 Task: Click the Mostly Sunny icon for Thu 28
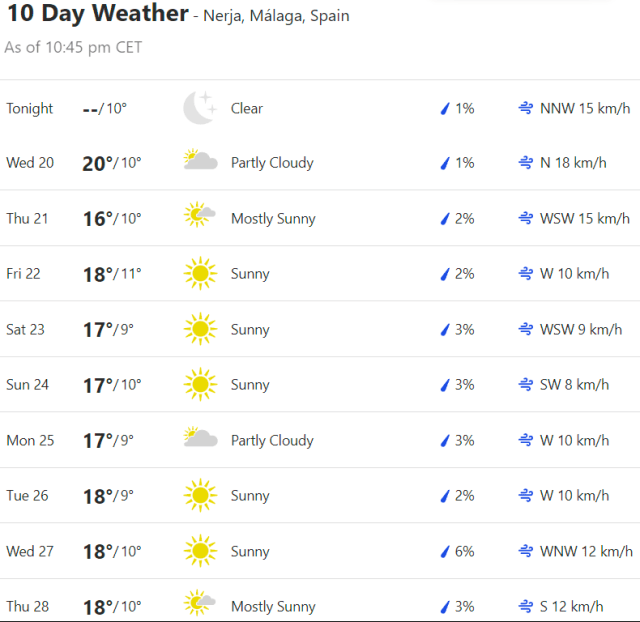(x=200, y=604)
